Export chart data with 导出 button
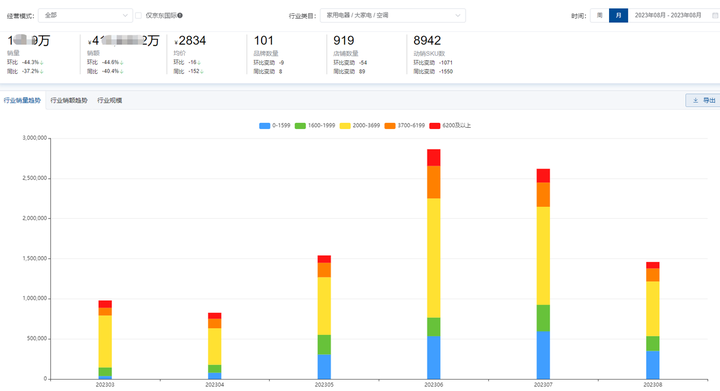 (x=704, y=101)
